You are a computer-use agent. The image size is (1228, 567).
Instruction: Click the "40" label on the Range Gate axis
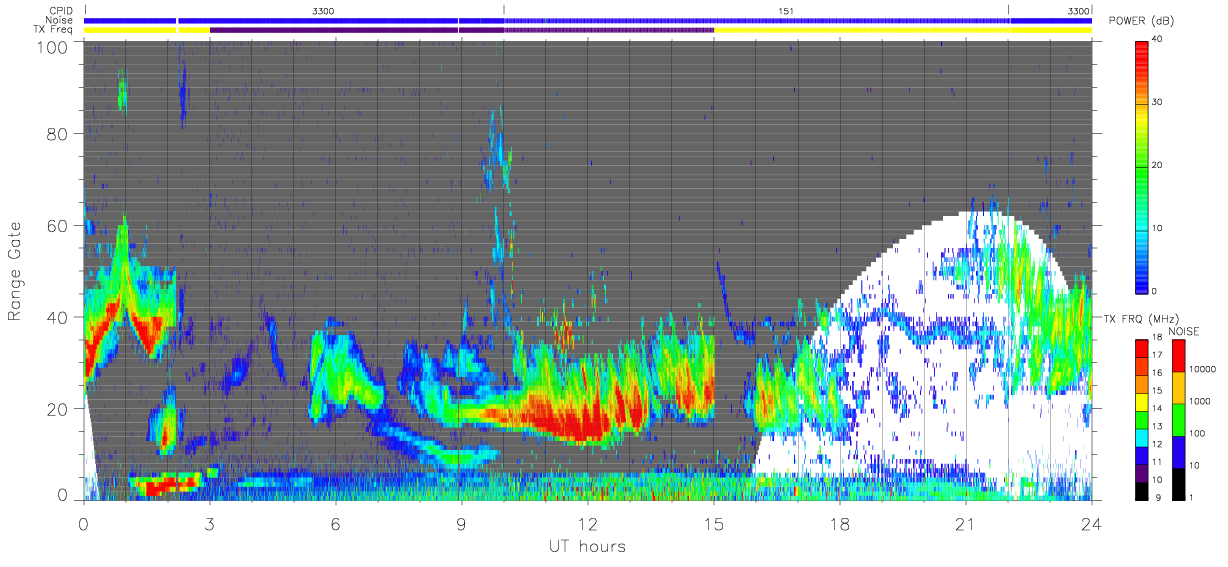[58, 318]
